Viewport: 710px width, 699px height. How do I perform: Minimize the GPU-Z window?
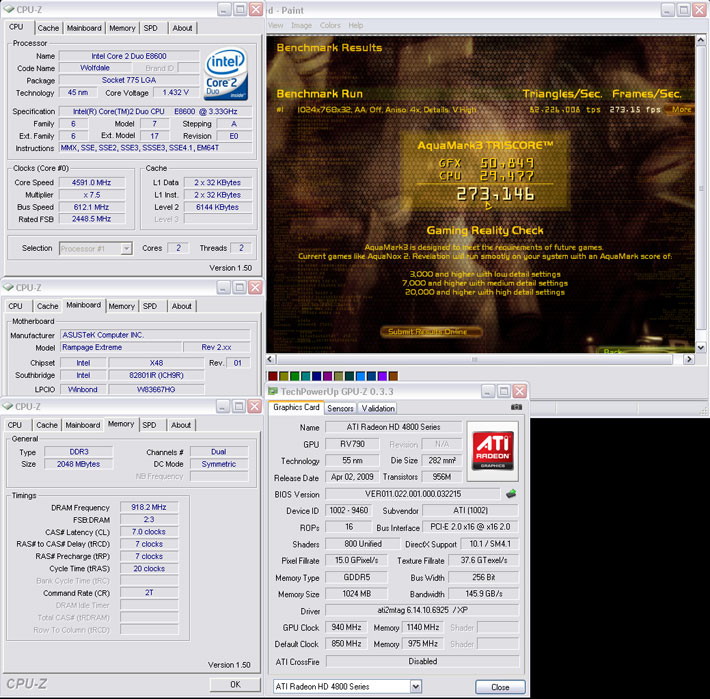tap(488, 391)
